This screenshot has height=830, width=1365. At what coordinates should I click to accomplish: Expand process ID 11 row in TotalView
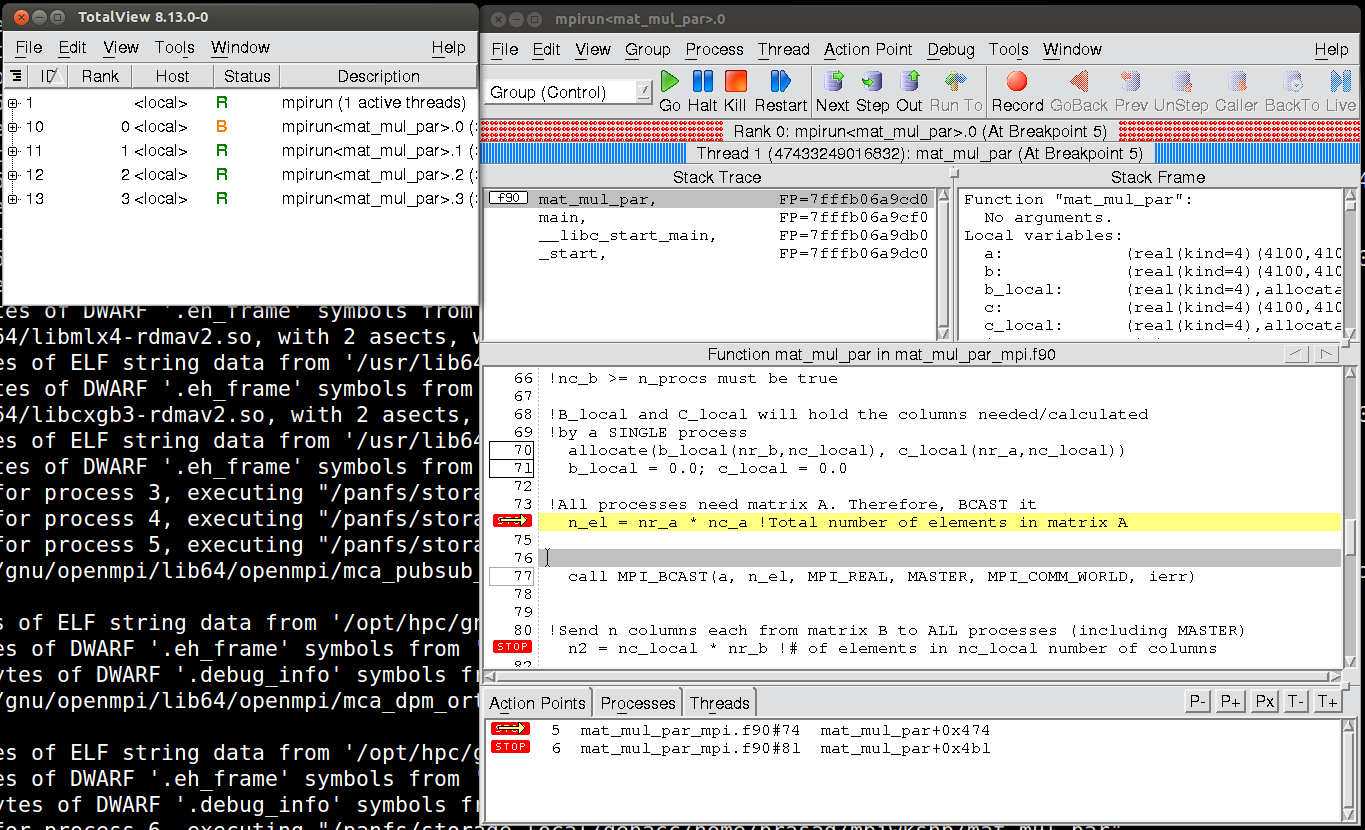point(12,151)
